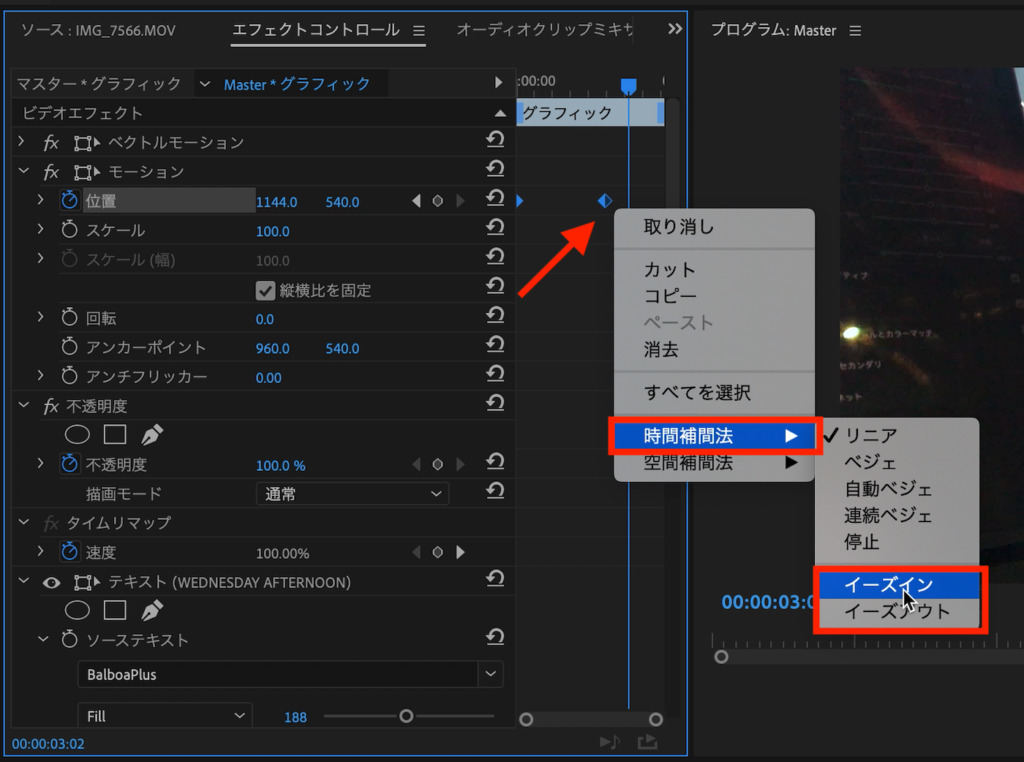1024x762 pixels.
Task: Open Fill font style dropdown
Action: [165, 716]
